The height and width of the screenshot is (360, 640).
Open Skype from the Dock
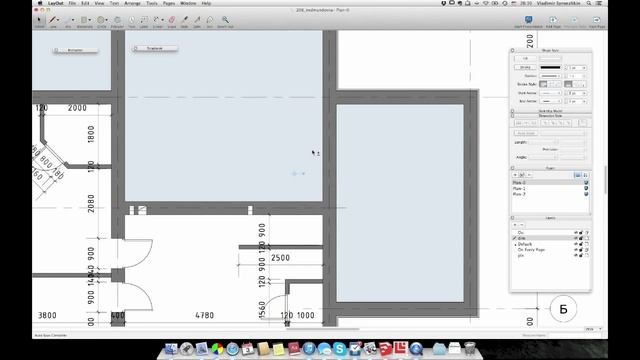(x=340, y=349)
